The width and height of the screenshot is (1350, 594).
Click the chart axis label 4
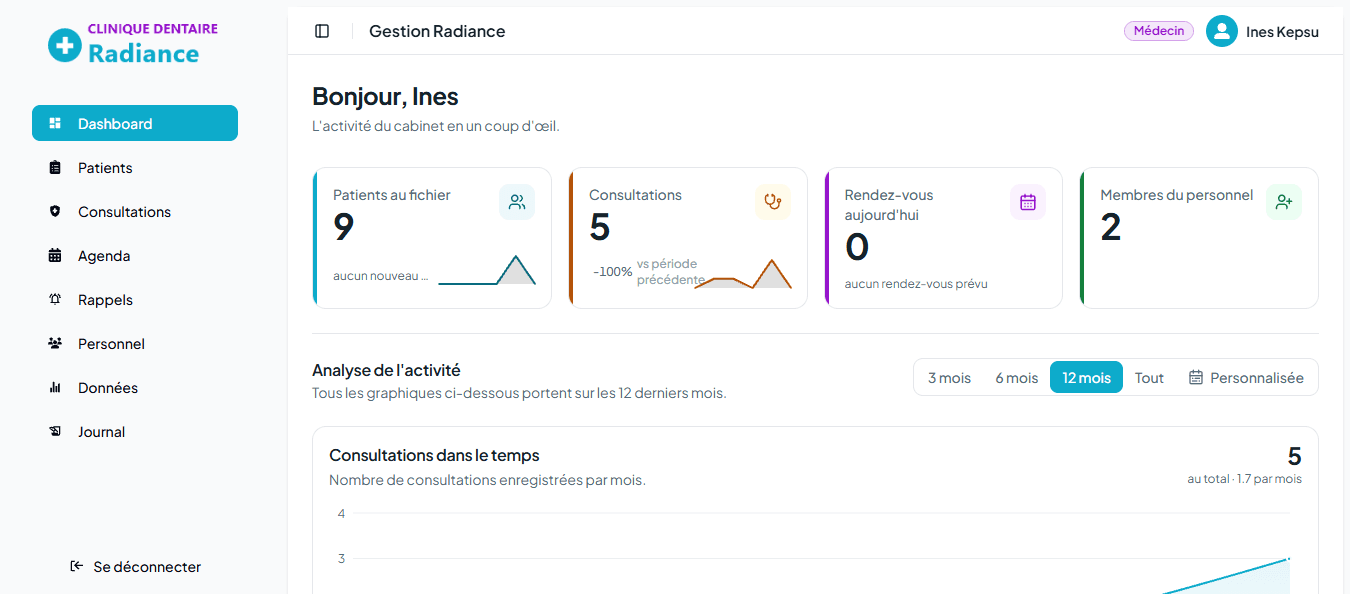pos(341,513)
